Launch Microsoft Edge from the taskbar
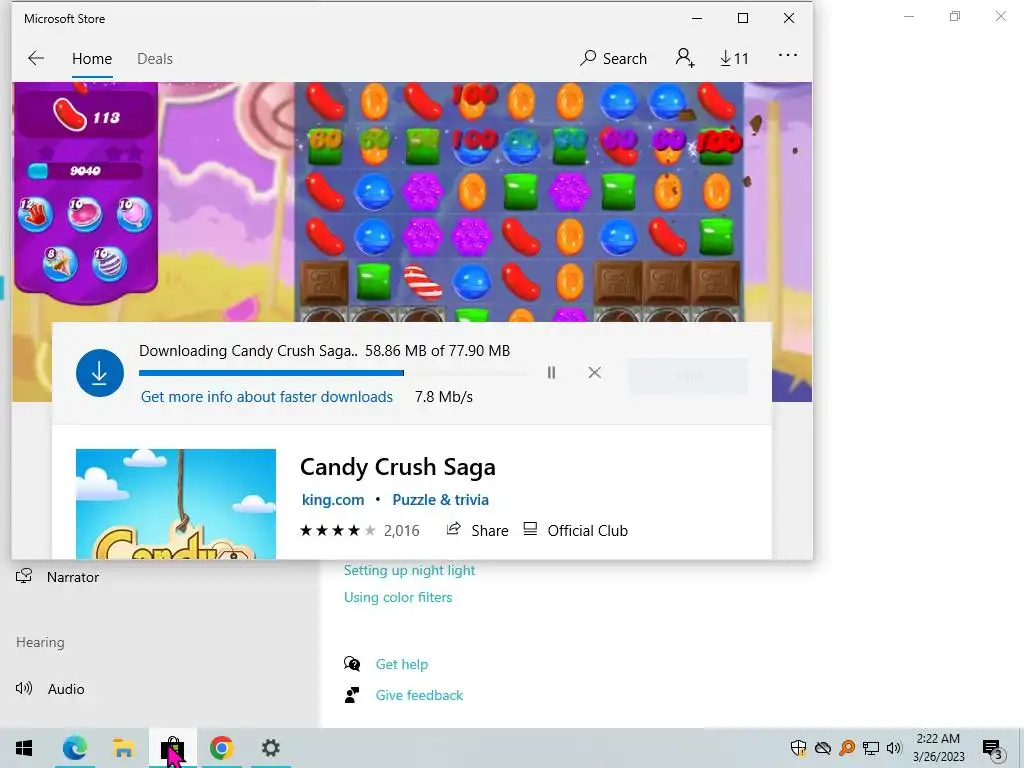The width and height of the screenshot is (1024, 768). coord(74,748)
